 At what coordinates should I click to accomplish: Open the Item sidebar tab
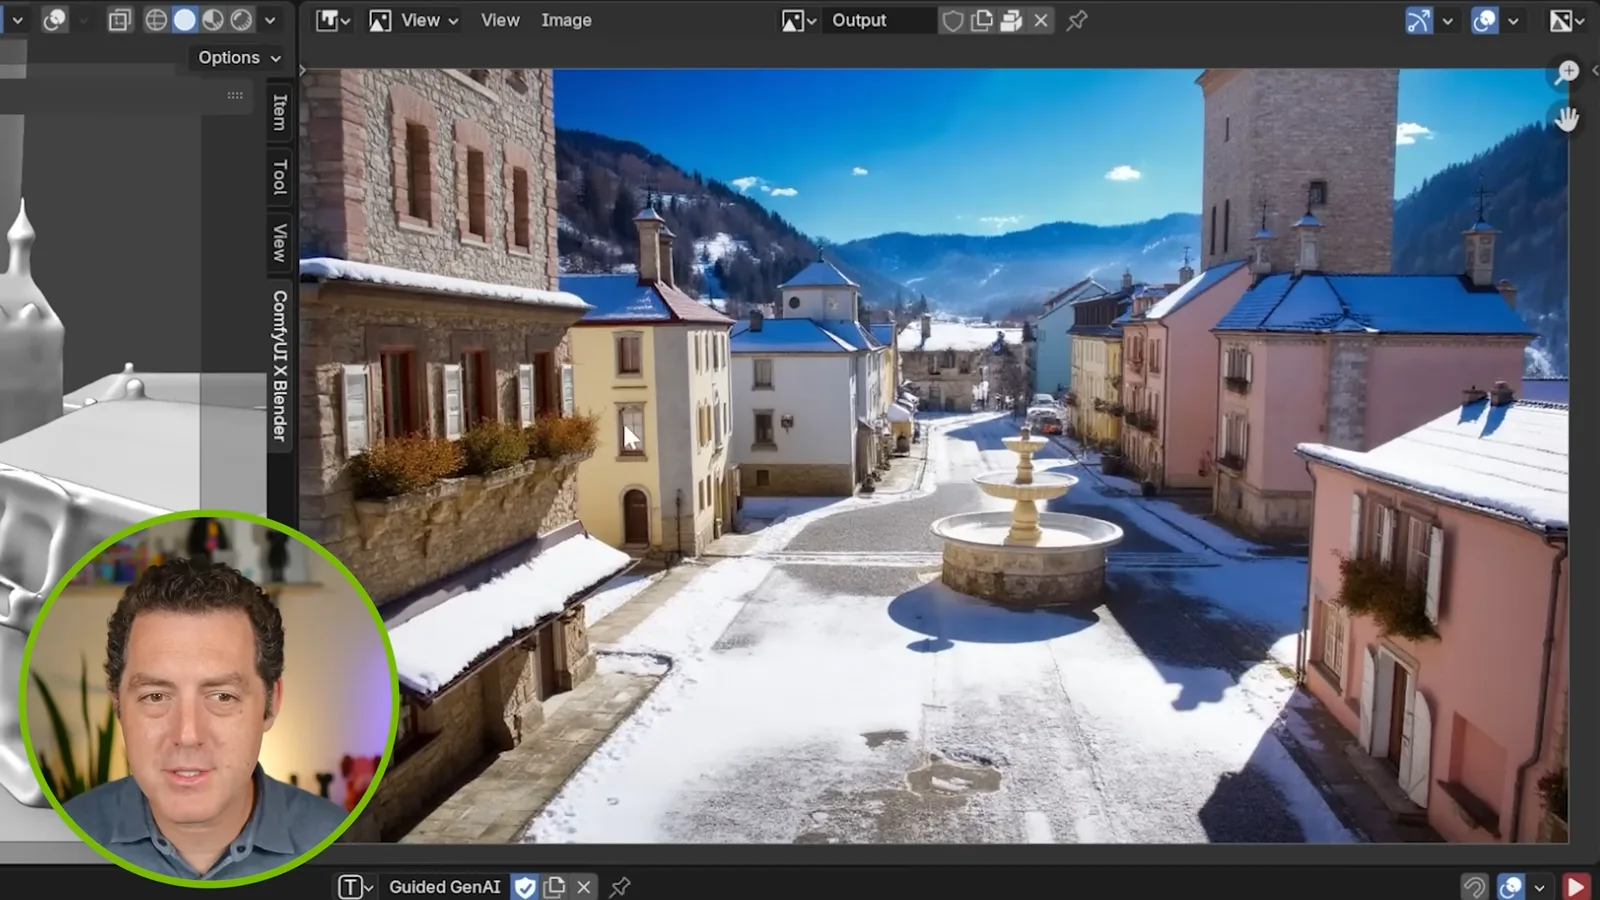coord(280,112)
